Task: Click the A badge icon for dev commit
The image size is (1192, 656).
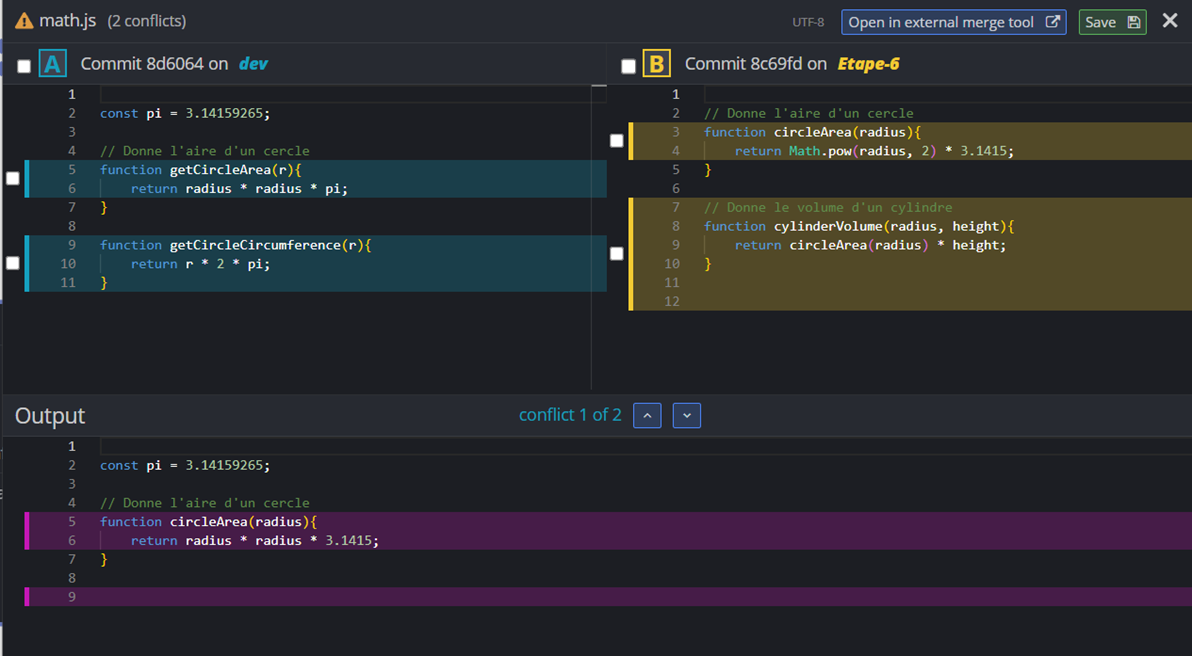Action: pyautogui.click(x=52, y=64)
